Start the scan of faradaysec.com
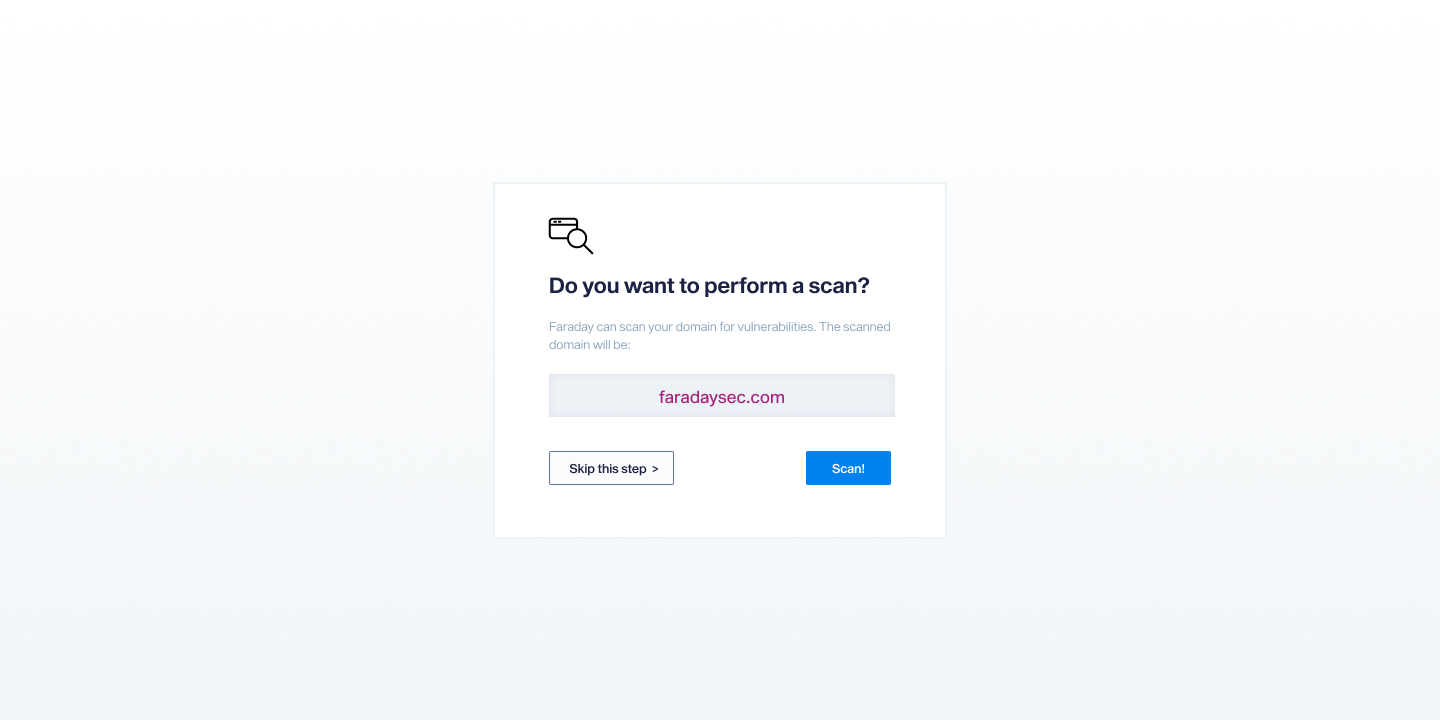1440x720 pixels. tap(848, 468)
